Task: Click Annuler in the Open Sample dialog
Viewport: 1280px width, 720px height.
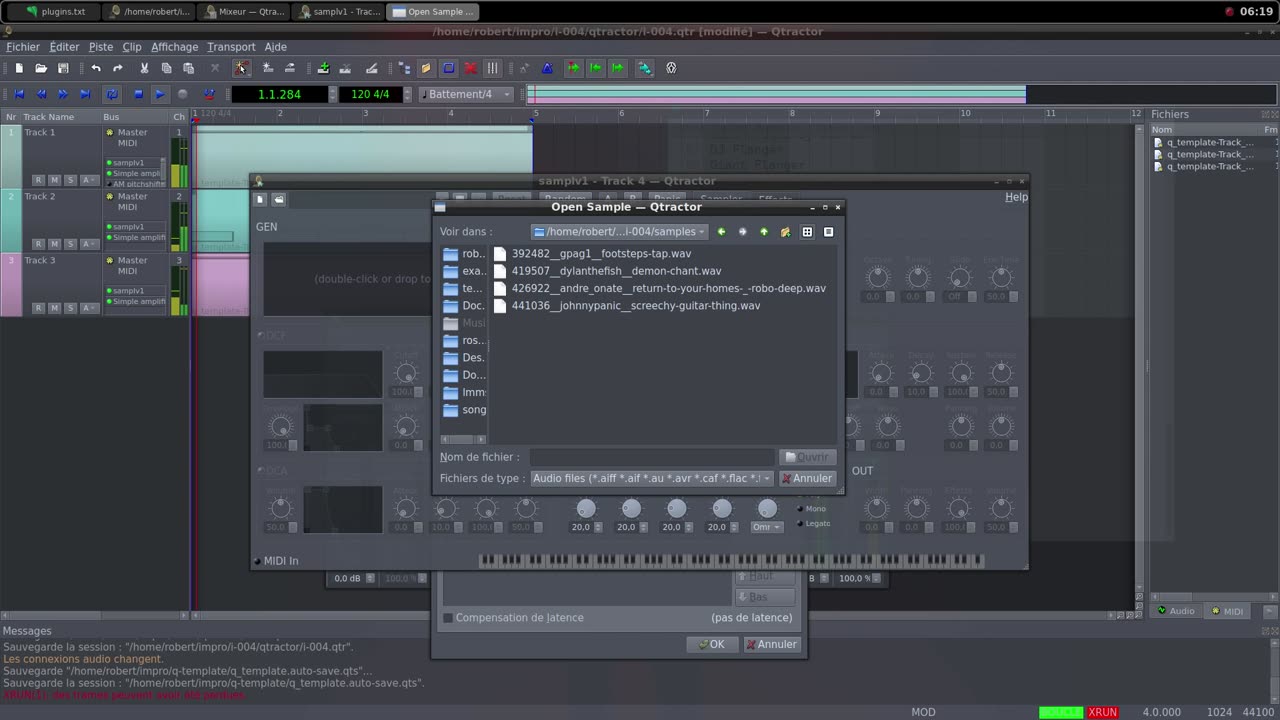Action: [807, 478]
